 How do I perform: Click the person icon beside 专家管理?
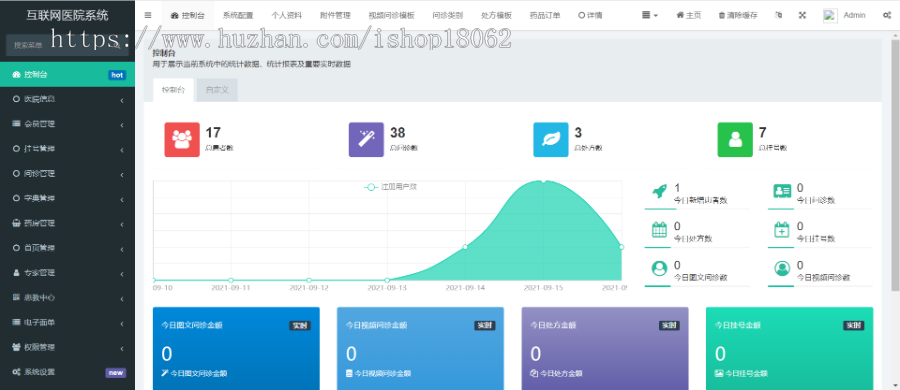click(16, 273)
